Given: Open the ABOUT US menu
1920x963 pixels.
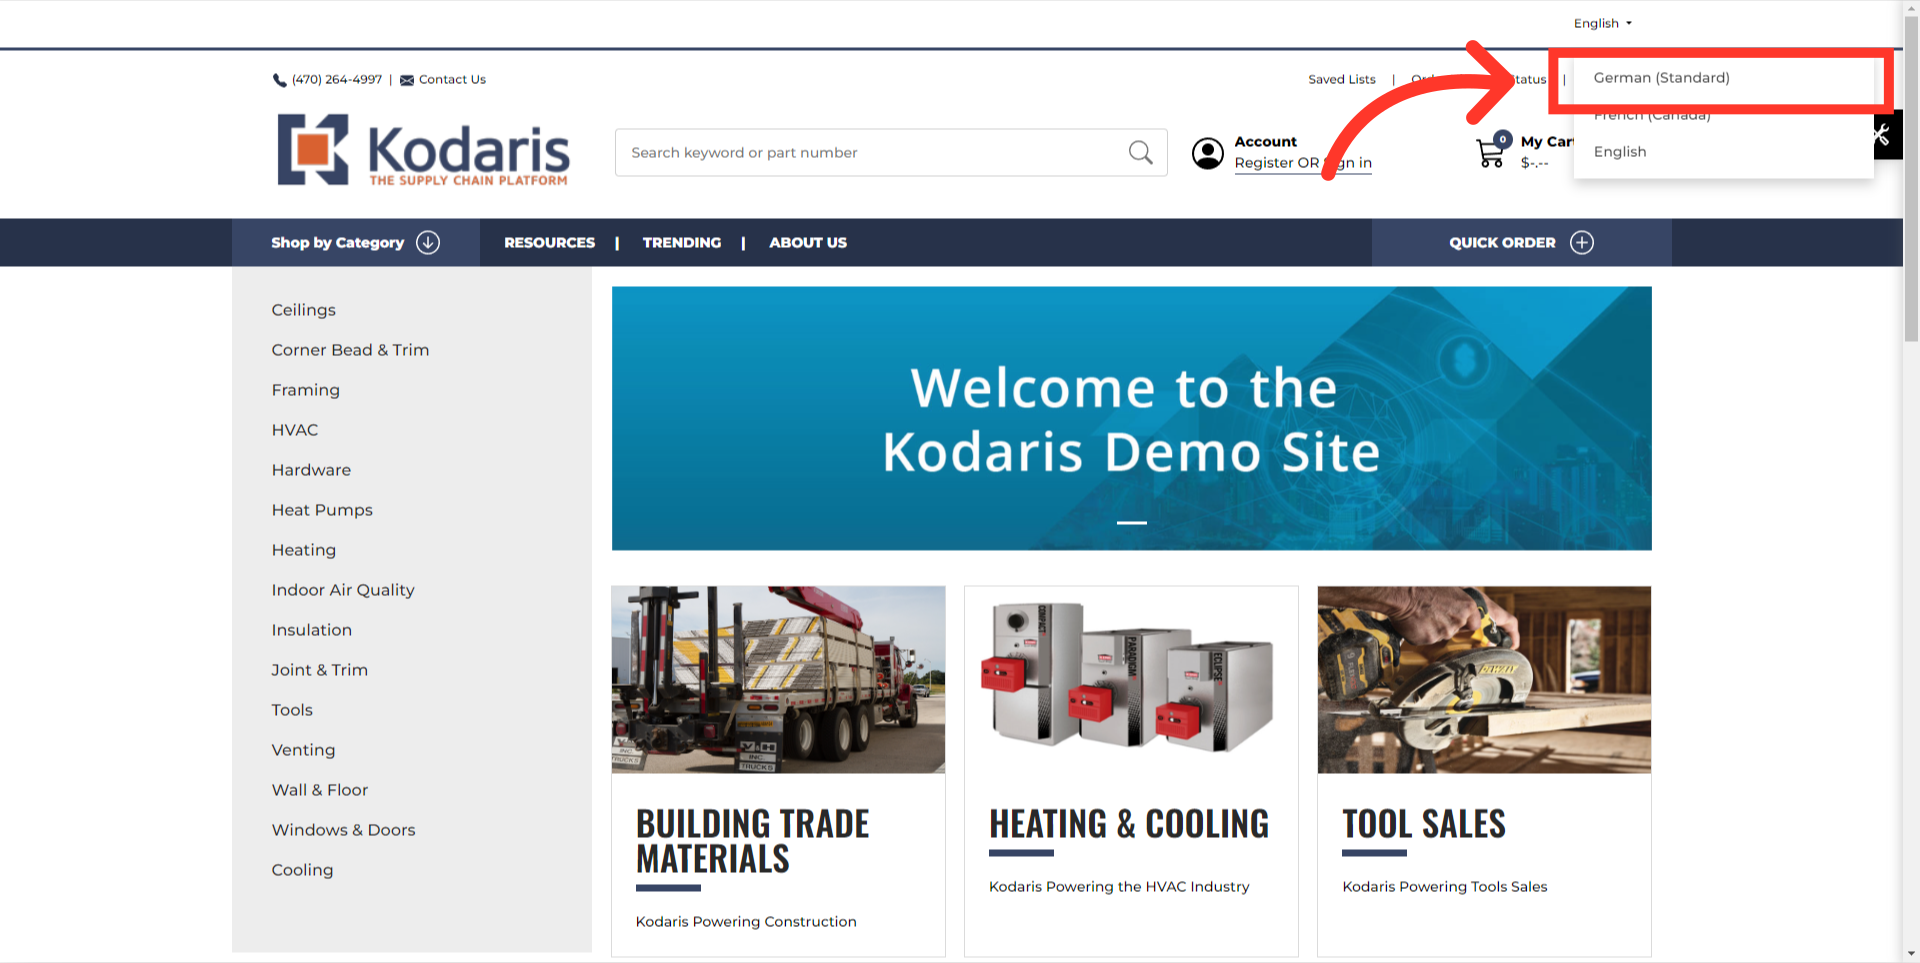Looking at the screenshot, I should 808,242.
